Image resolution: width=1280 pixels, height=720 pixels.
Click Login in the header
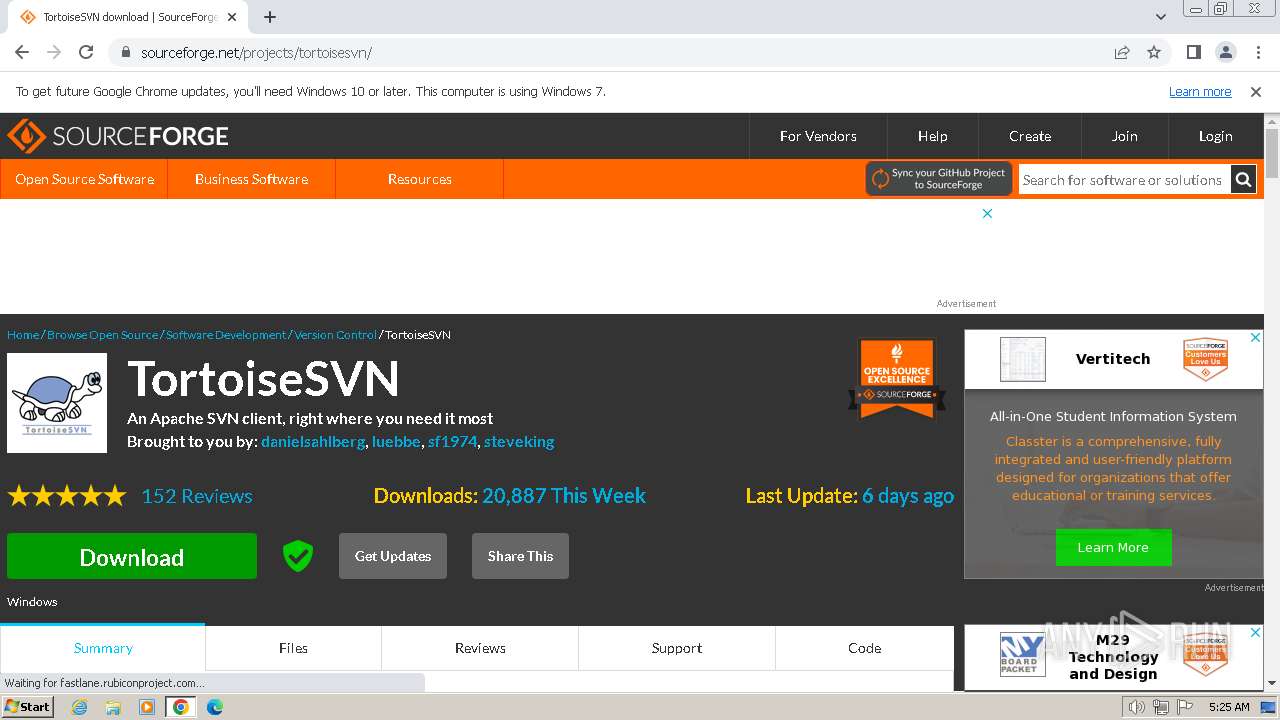[x=1215, y=136]
